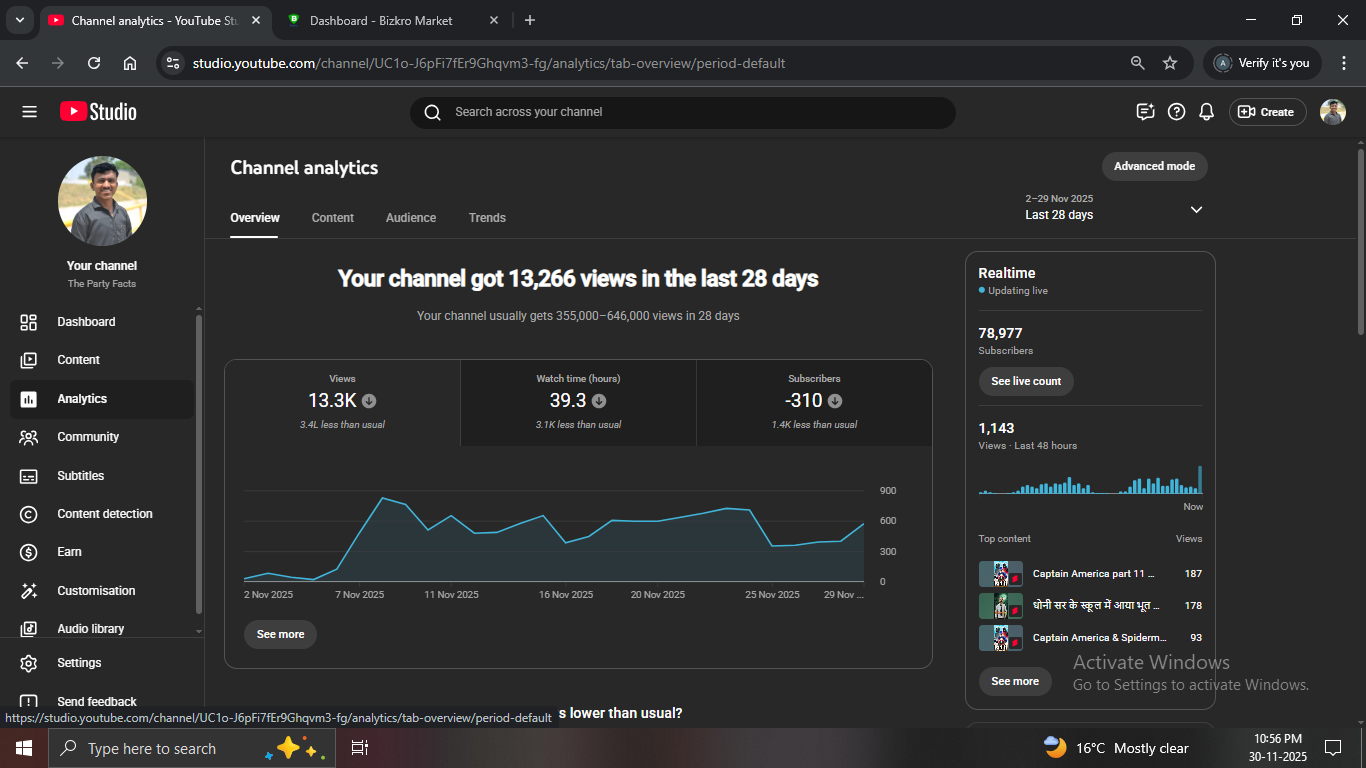
Task: Open Content detection in sidebar
Action: 104,514
